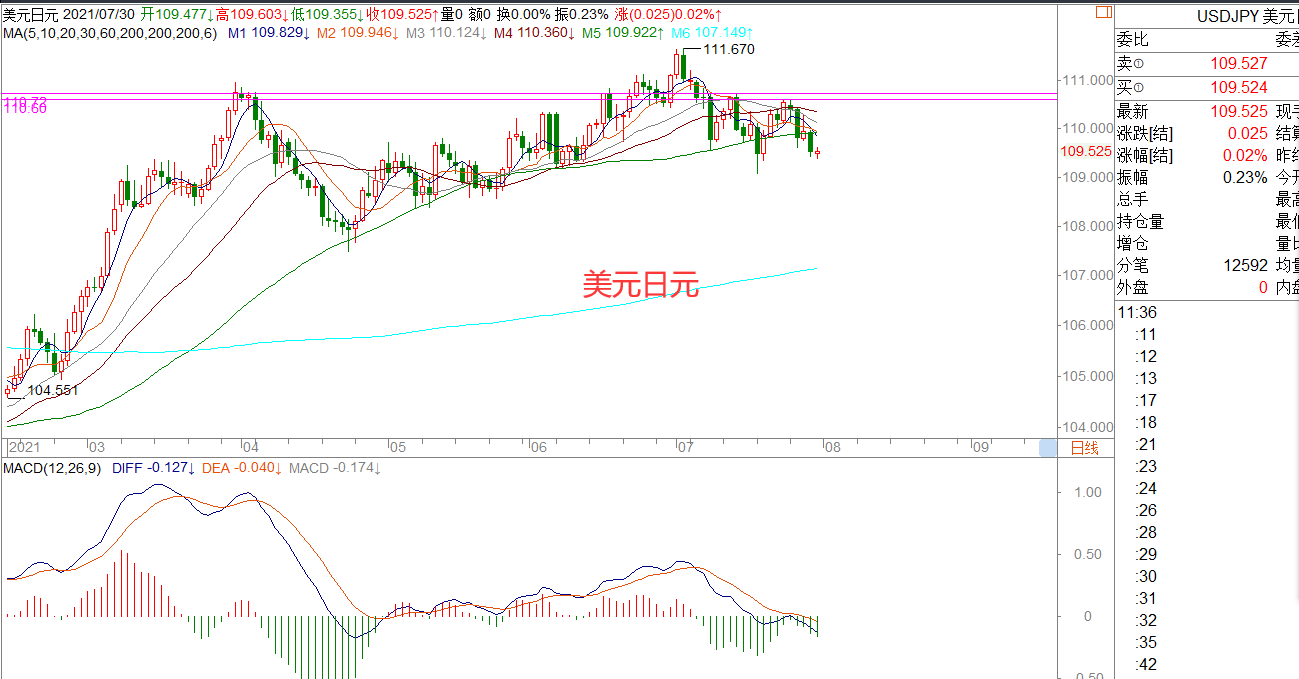This screenshot has height=679, width=1299.
Task: Click the USDJPY 美元 quote panel header
Action: click(x=1248, y=16)
